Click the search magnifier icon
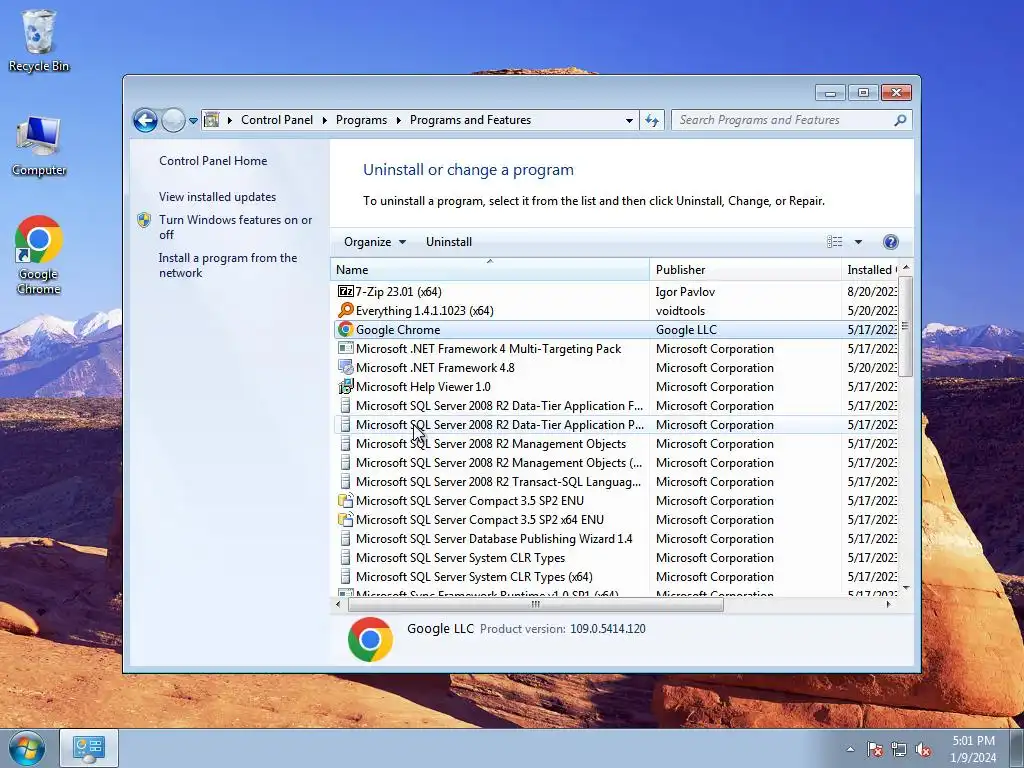Viewport: 1024px width, 768px height. click(x=900, y=120)
